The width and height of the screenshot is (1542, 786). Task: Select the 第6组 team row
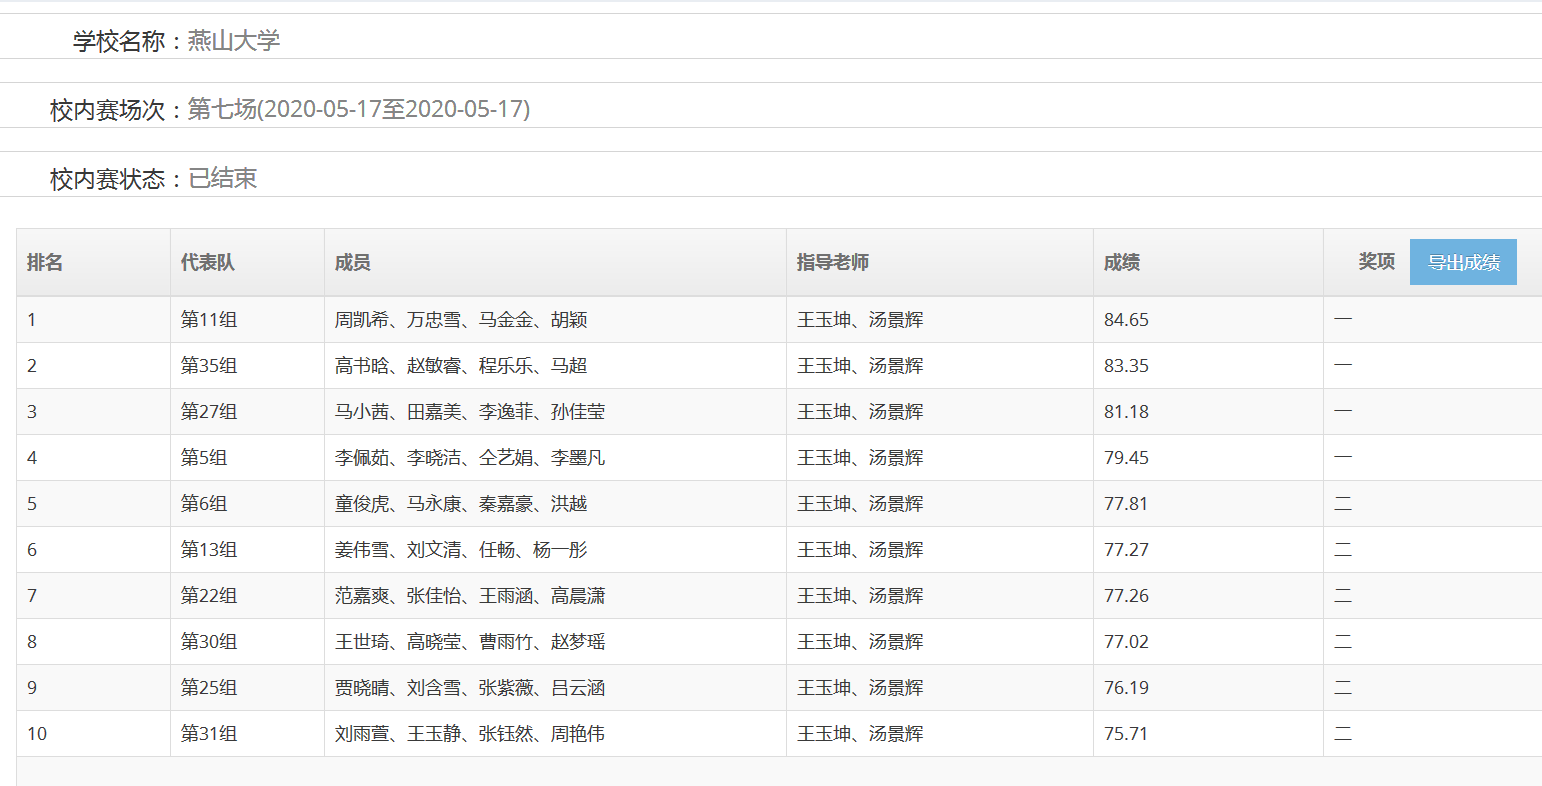coord(204,504)
